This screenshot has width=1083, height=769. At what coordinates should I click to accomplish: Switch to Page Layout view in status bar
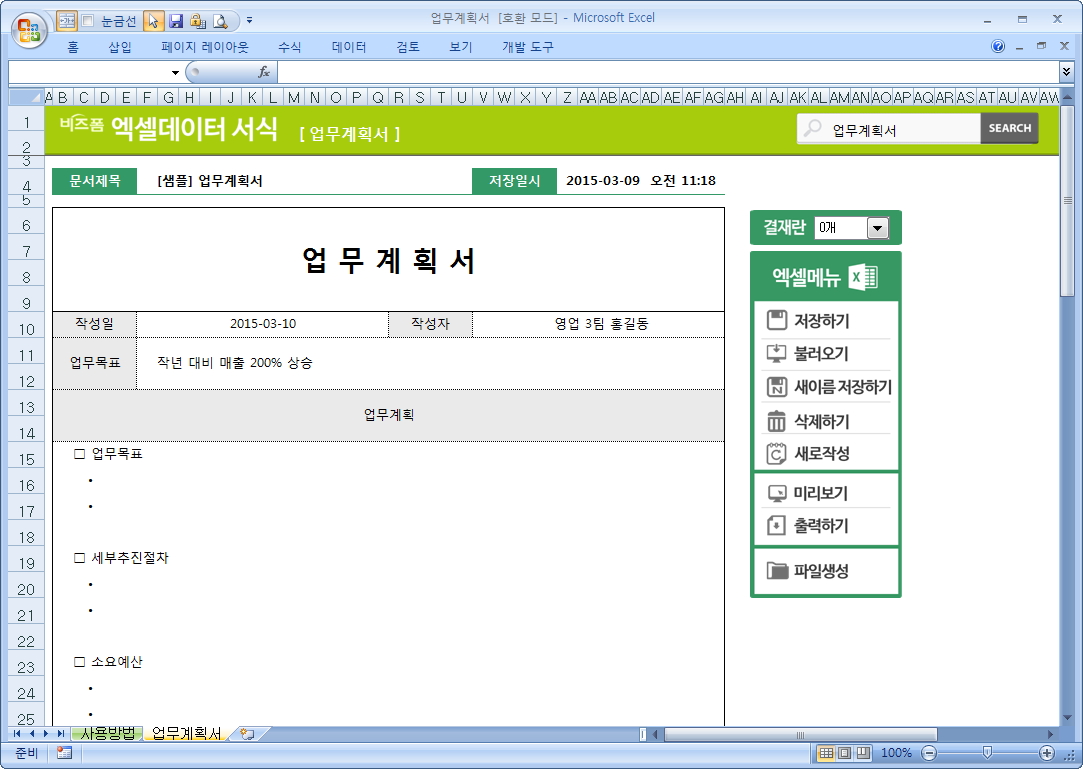[x=844, y=753]
